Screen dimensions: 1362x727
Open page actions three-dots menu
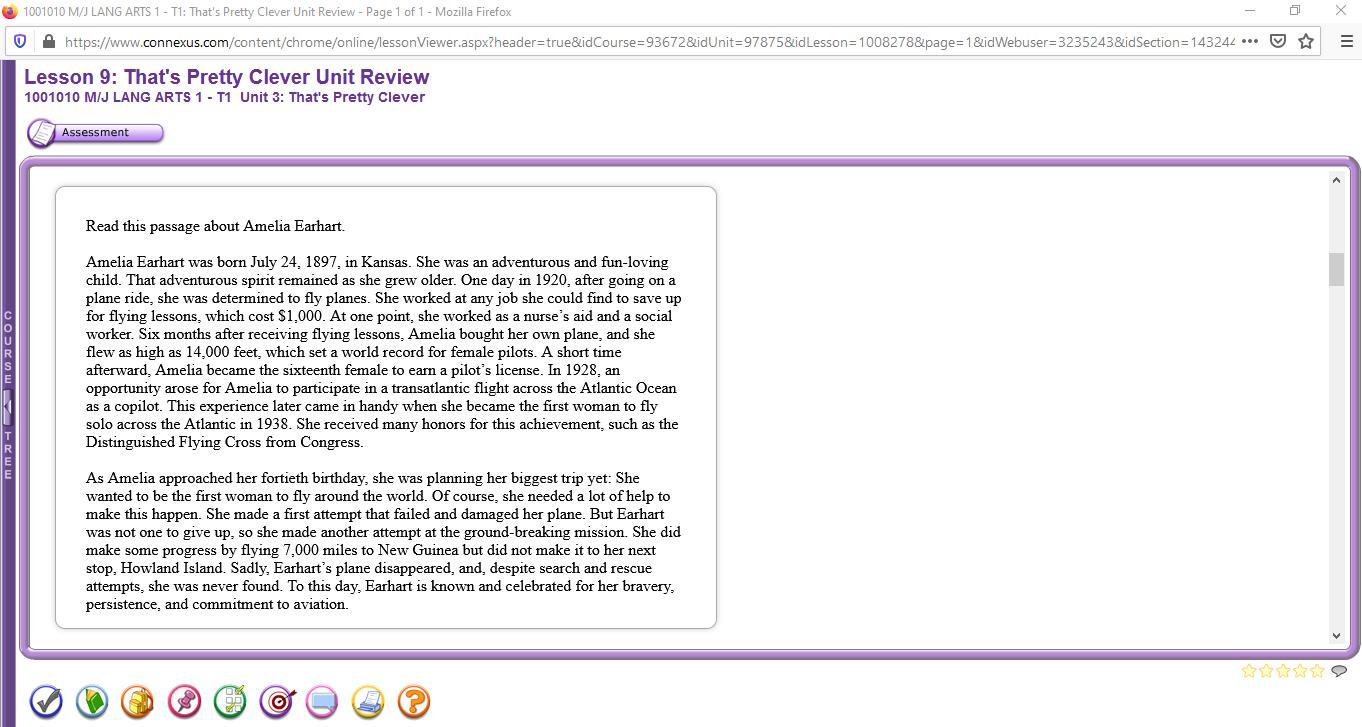coord(1250,41)
